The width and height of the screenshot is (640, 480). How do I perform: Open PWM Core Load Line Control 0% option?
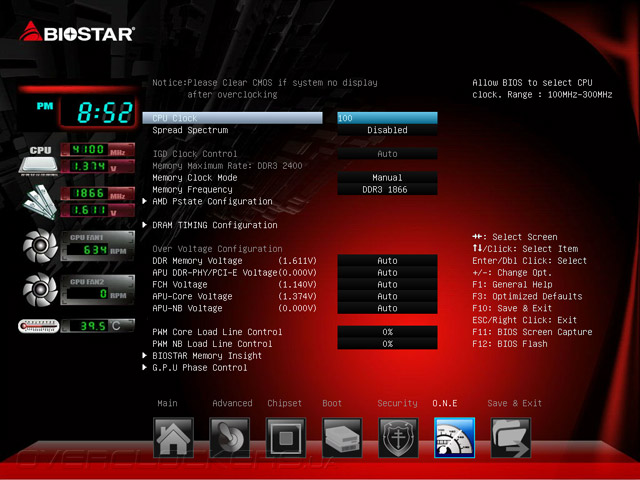click(387, 332)
